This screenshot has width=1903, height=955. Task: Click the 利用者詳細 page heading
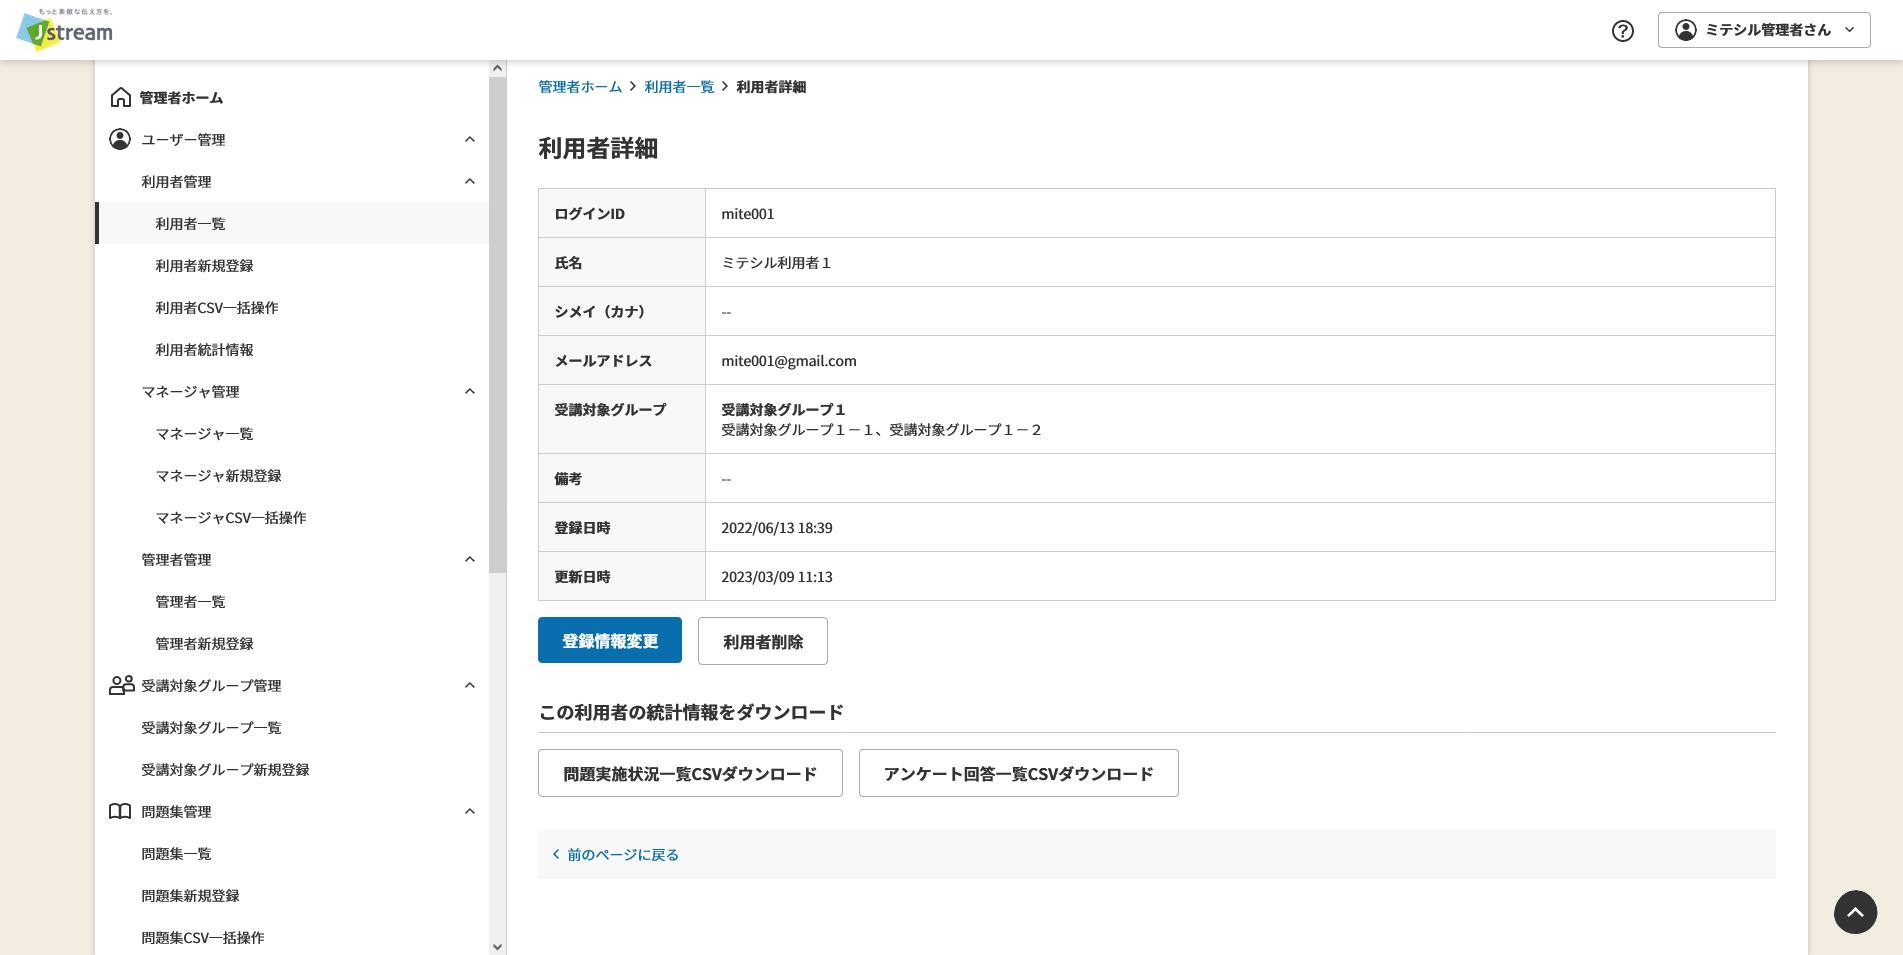point(598,148)
